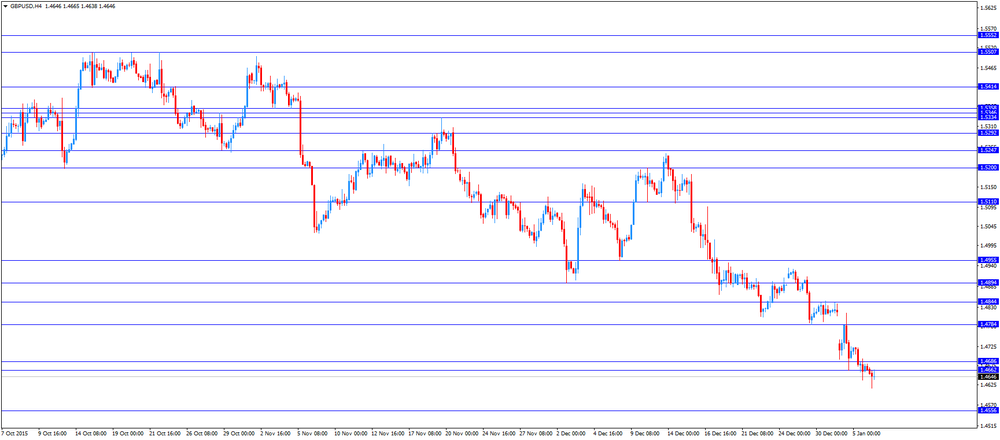The width and height of the screenshot is (1000, 440).
Task: Select the 1.5292 blue price label
Action: coord(987,133)
